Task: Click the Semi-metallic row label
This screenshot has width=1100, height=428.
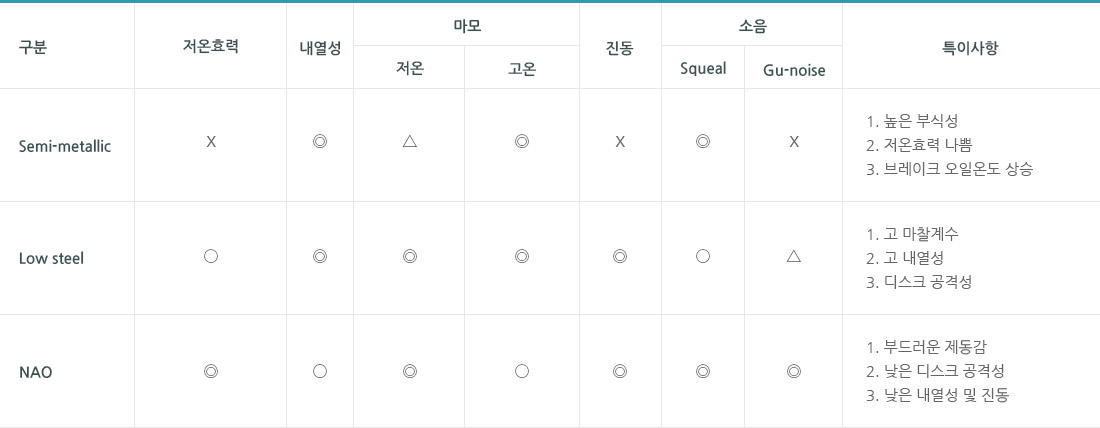Action: point(65,147)
